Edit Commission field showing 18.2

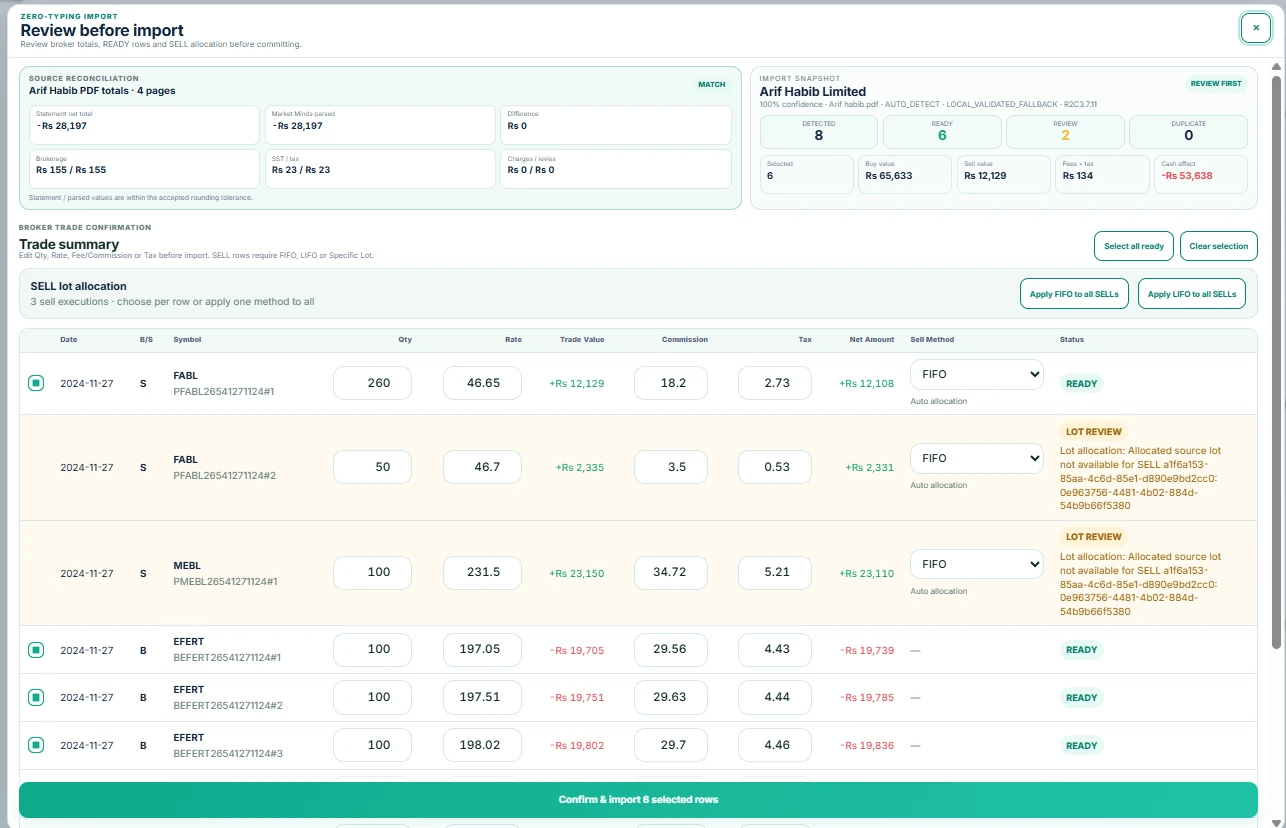(x=670, y=383)
